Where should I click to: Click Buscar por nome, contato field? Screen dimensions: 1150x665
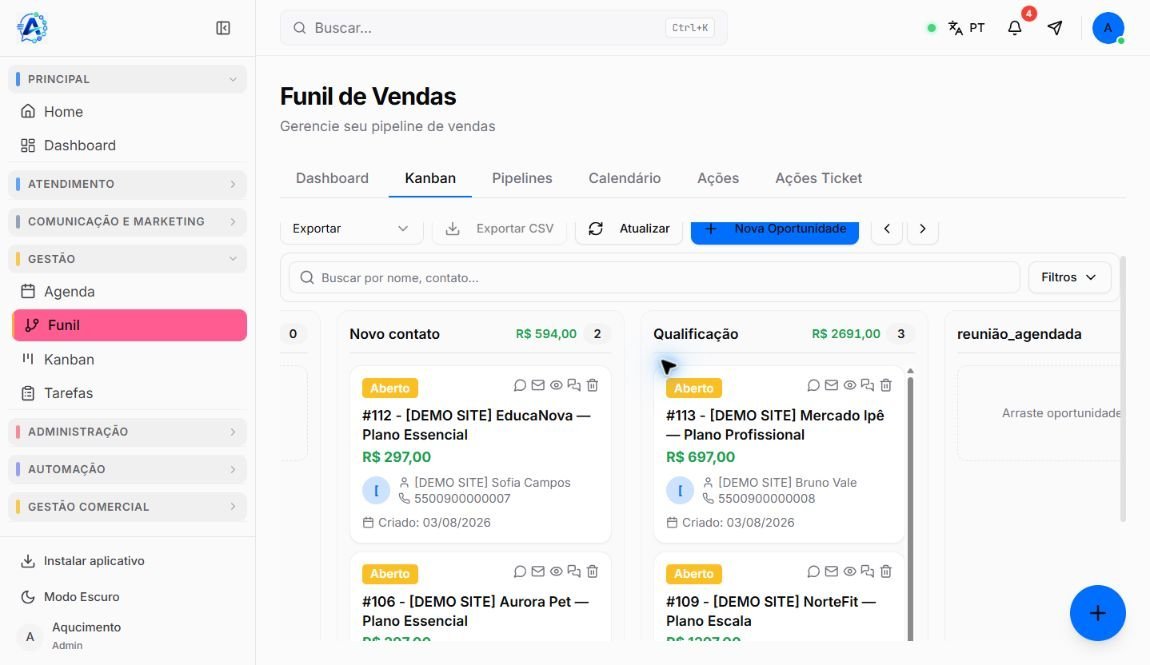point(654,277)
